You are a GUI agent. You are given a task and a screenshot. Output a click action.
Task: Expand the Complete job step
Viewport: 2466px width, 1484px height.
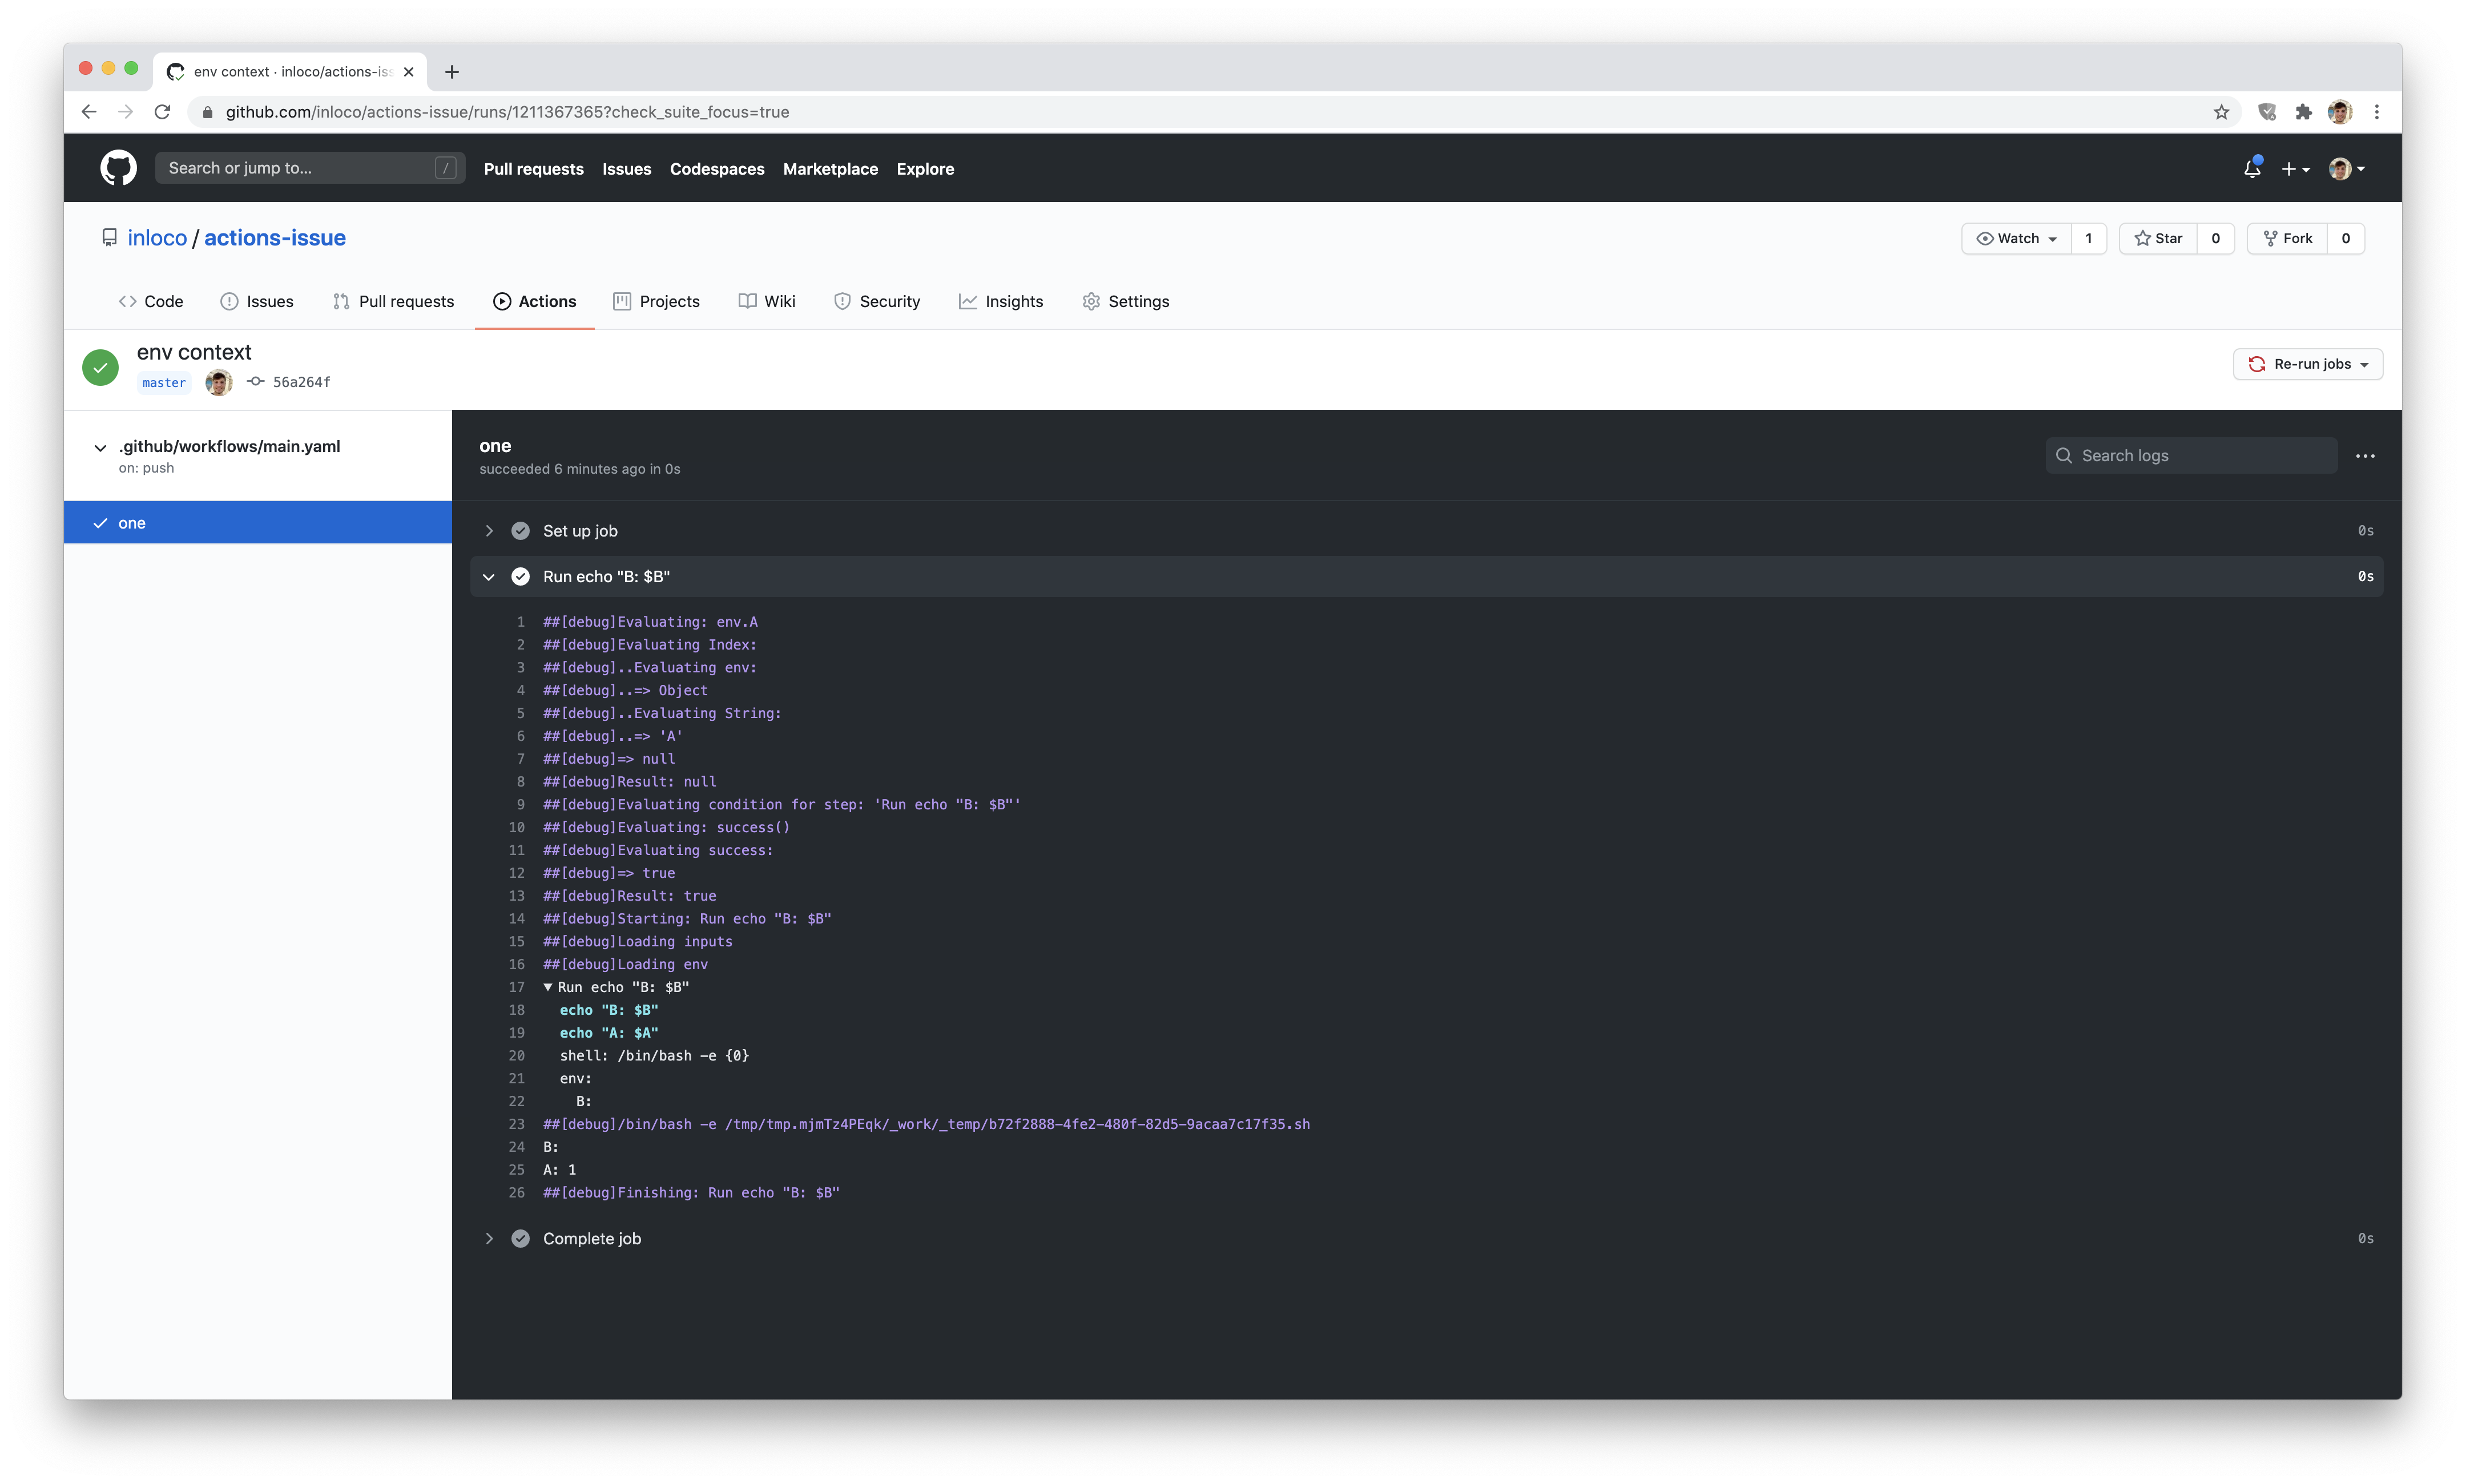point(489,1238)
